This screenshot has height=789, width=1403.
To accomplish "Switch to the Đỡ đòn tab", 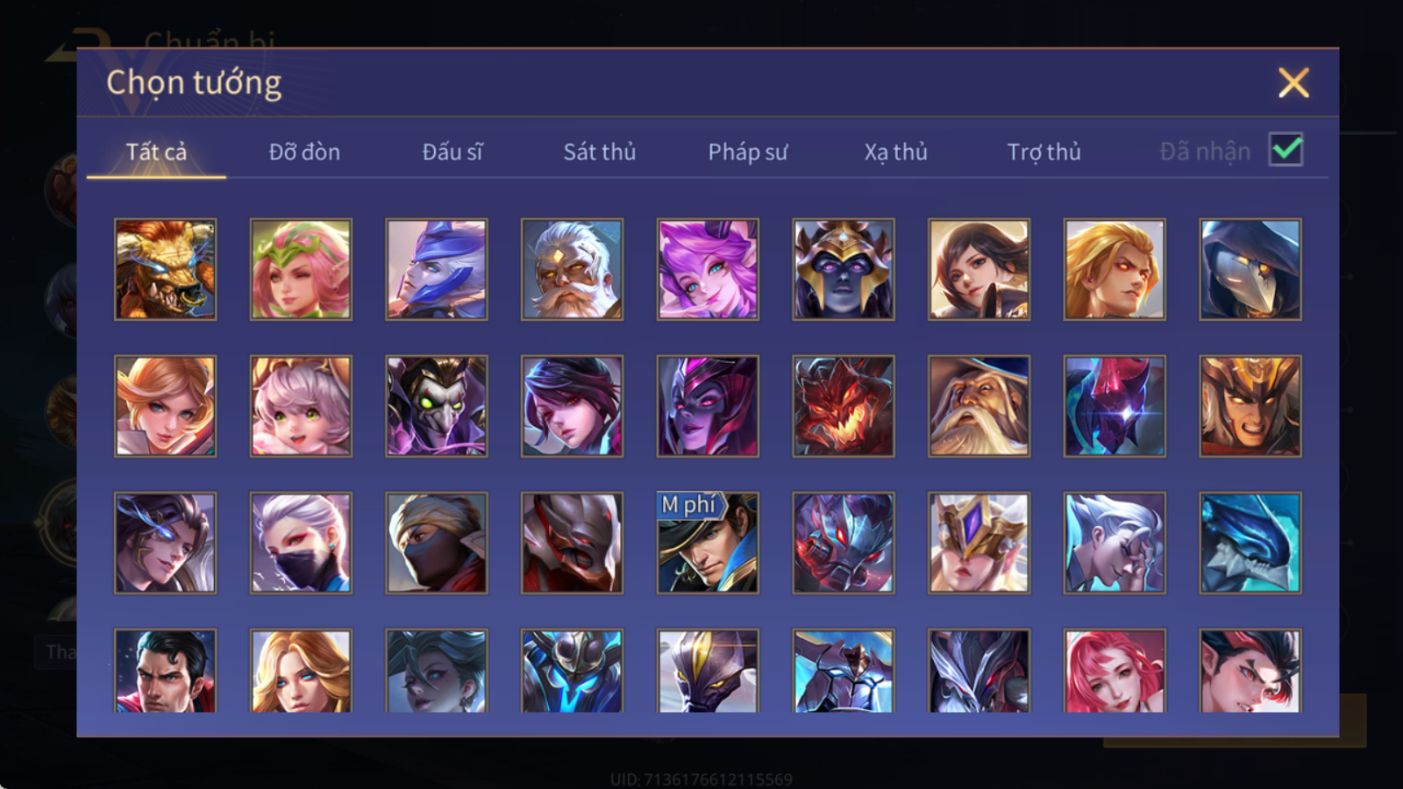I will [x=304, y=152].
